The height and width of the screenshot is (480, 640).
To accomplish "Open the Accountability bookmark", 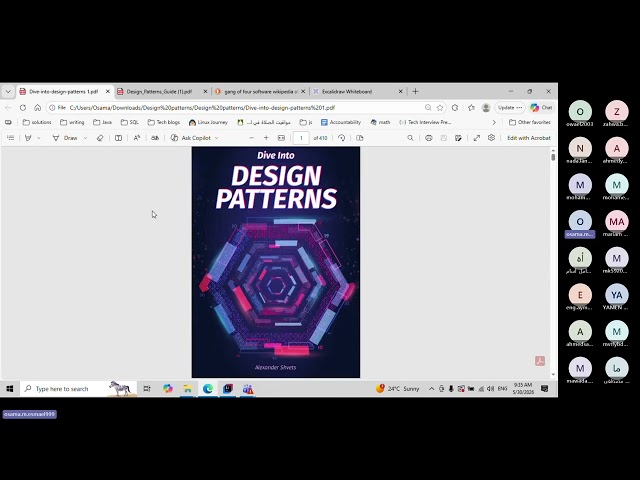I will [341, 122].
